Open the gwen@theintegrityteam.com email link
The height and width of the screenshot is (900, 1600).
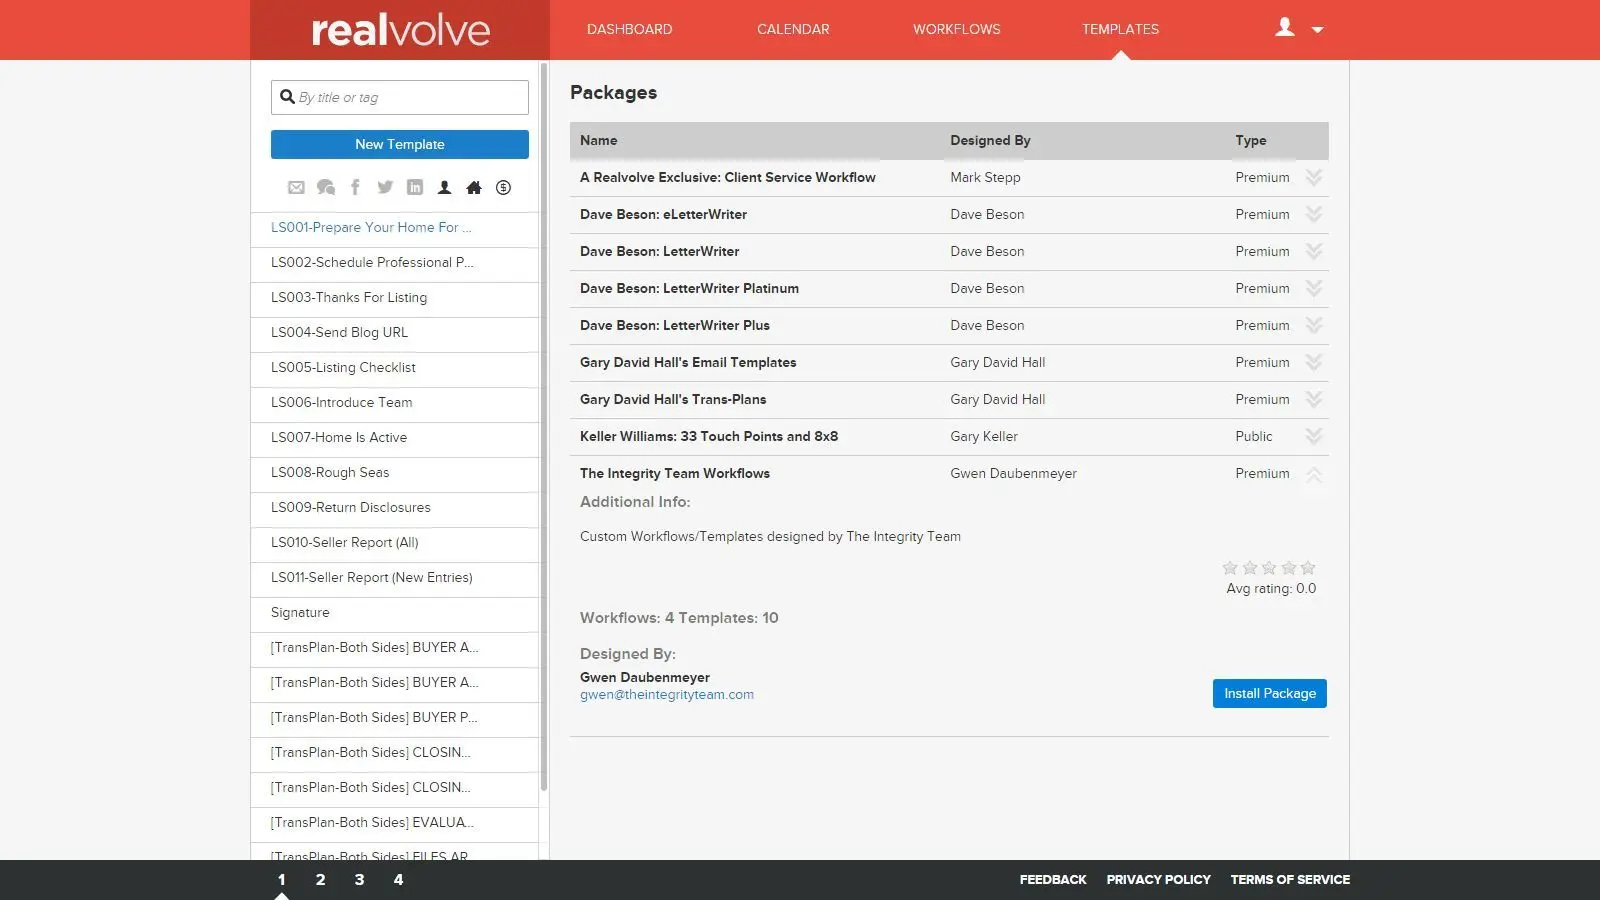coord(667,694)
